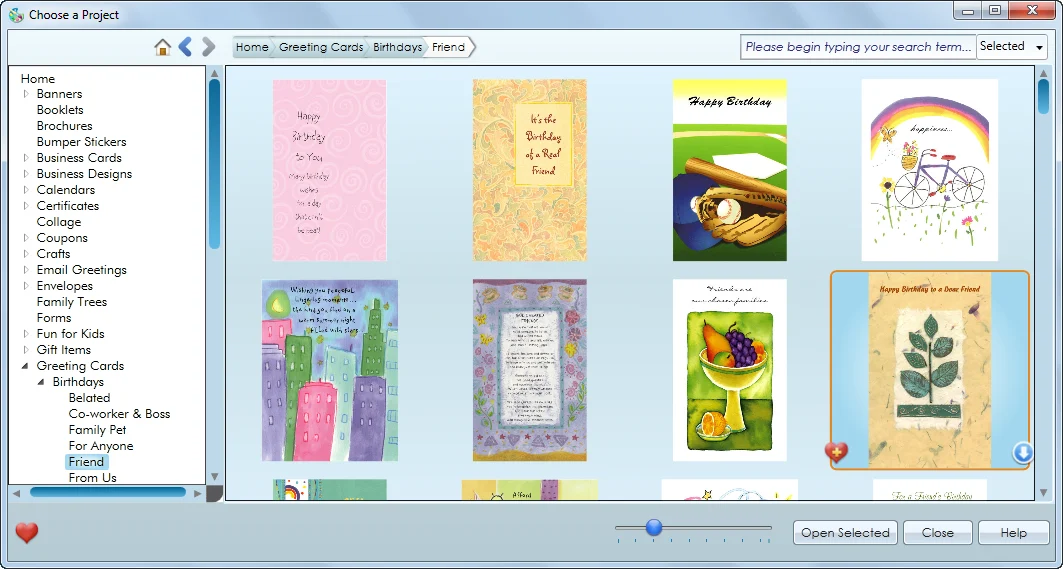
Task: Go back with the blue arrow
Action: 185,47
